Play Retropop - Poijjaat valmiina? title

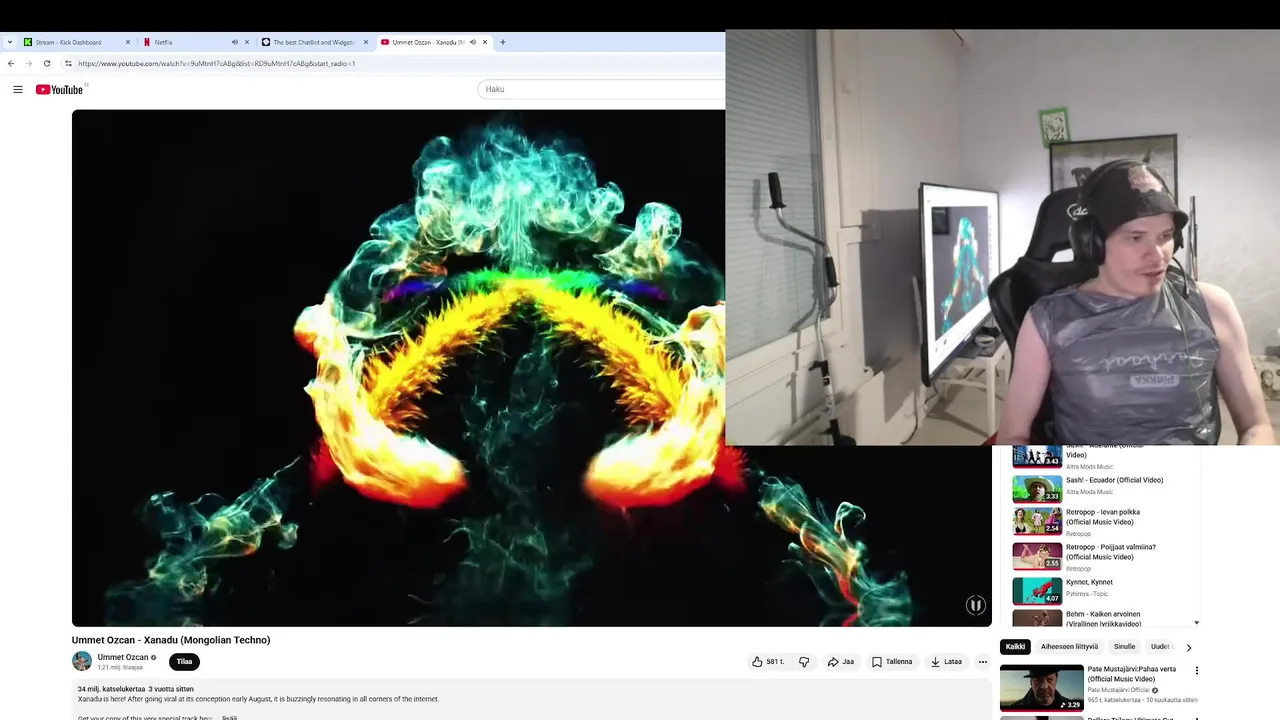[1110, 552]
